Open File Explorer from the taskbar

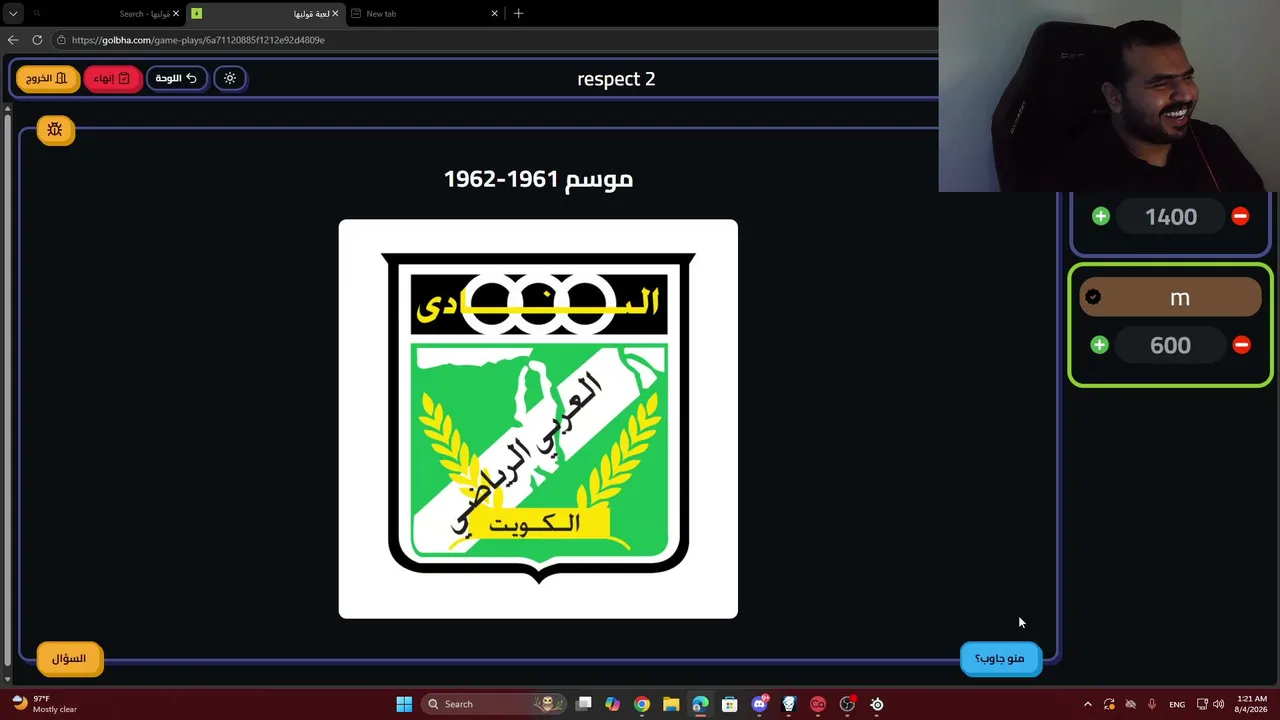[671, 704]
